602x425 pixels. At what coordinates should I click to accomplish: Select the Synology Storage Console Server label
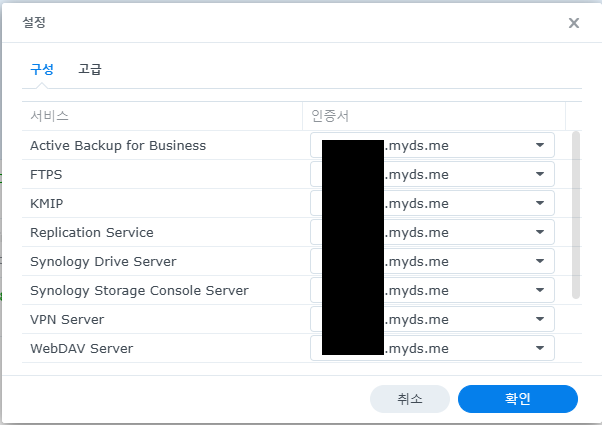click(139, 291)
